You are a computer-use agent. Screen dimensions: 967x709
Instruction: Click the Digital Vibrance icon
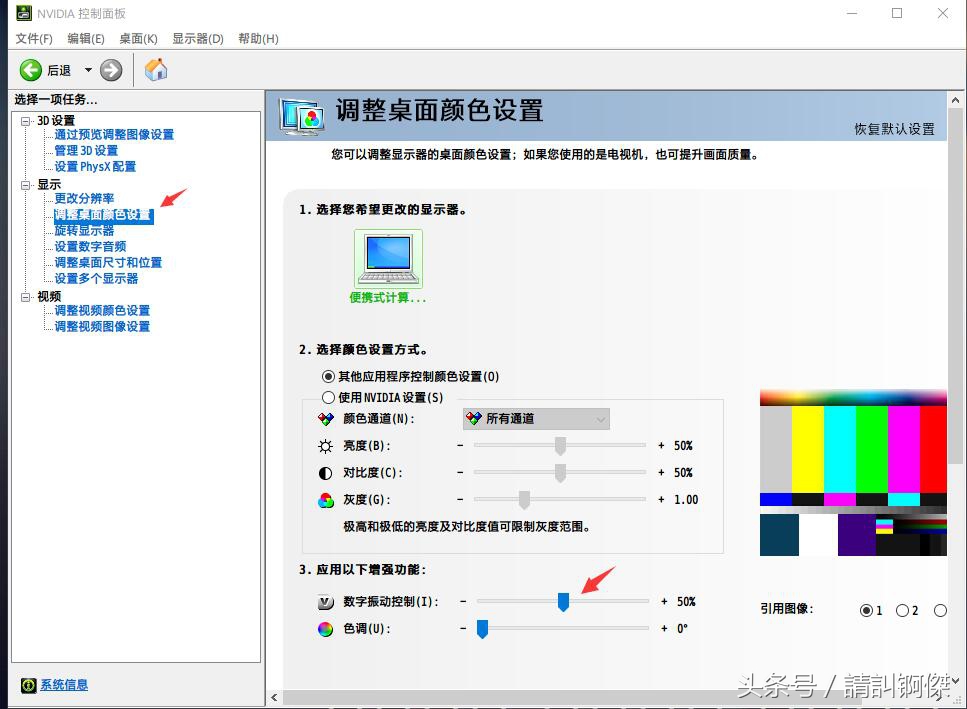click(325, 602)
